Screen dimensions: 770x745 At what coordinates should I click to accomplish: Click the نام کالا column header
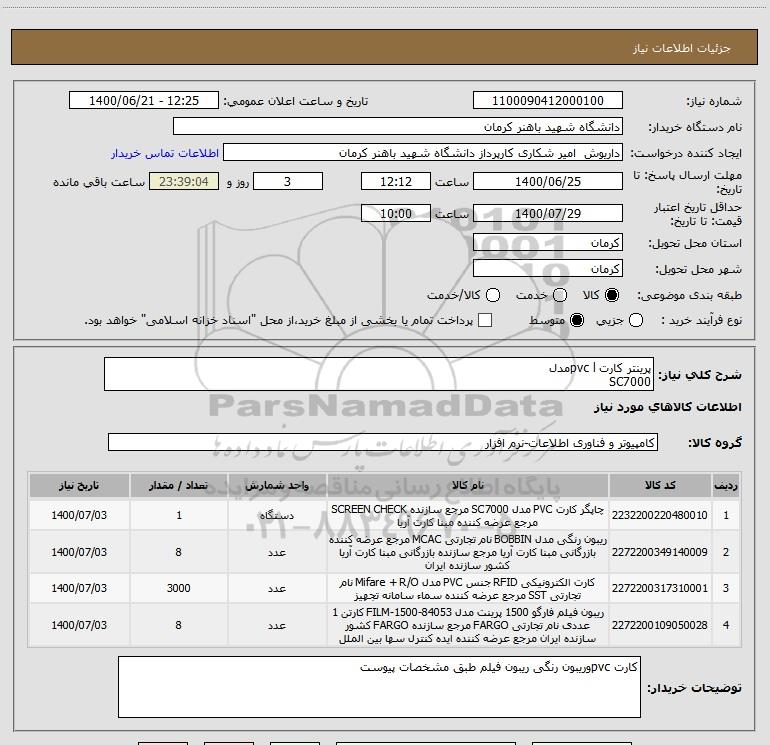pos(468,486)
